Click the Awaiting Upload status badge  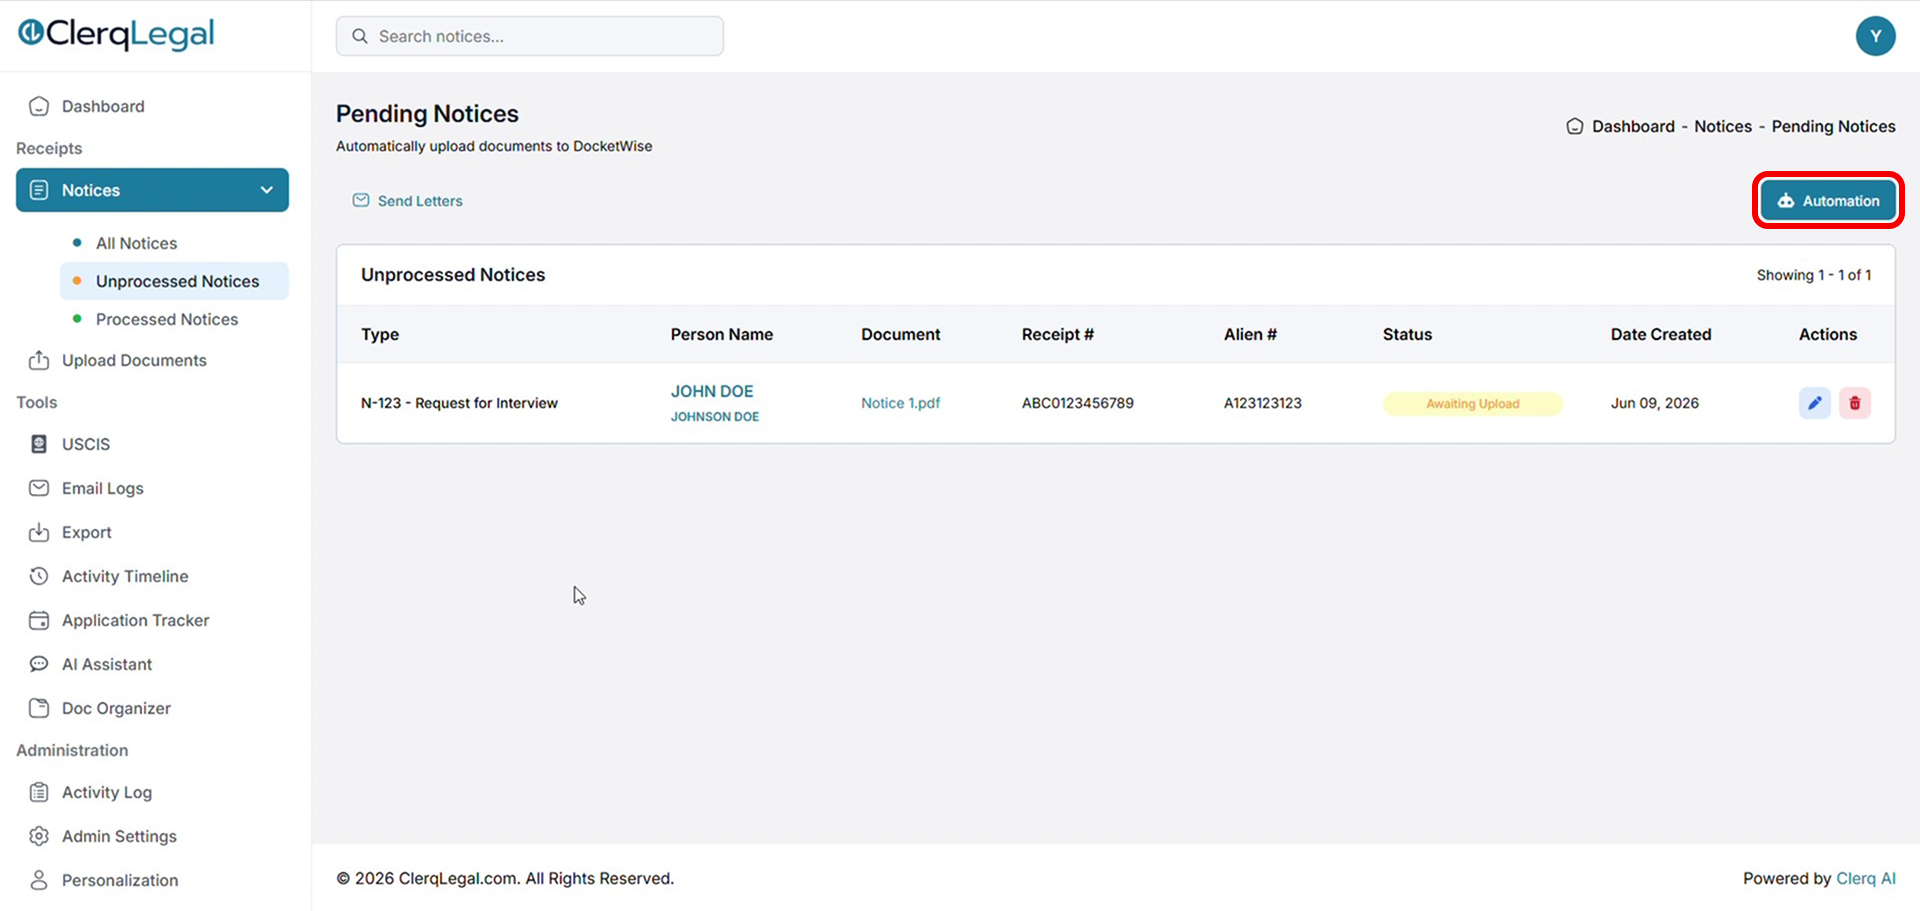[1472, 403]
